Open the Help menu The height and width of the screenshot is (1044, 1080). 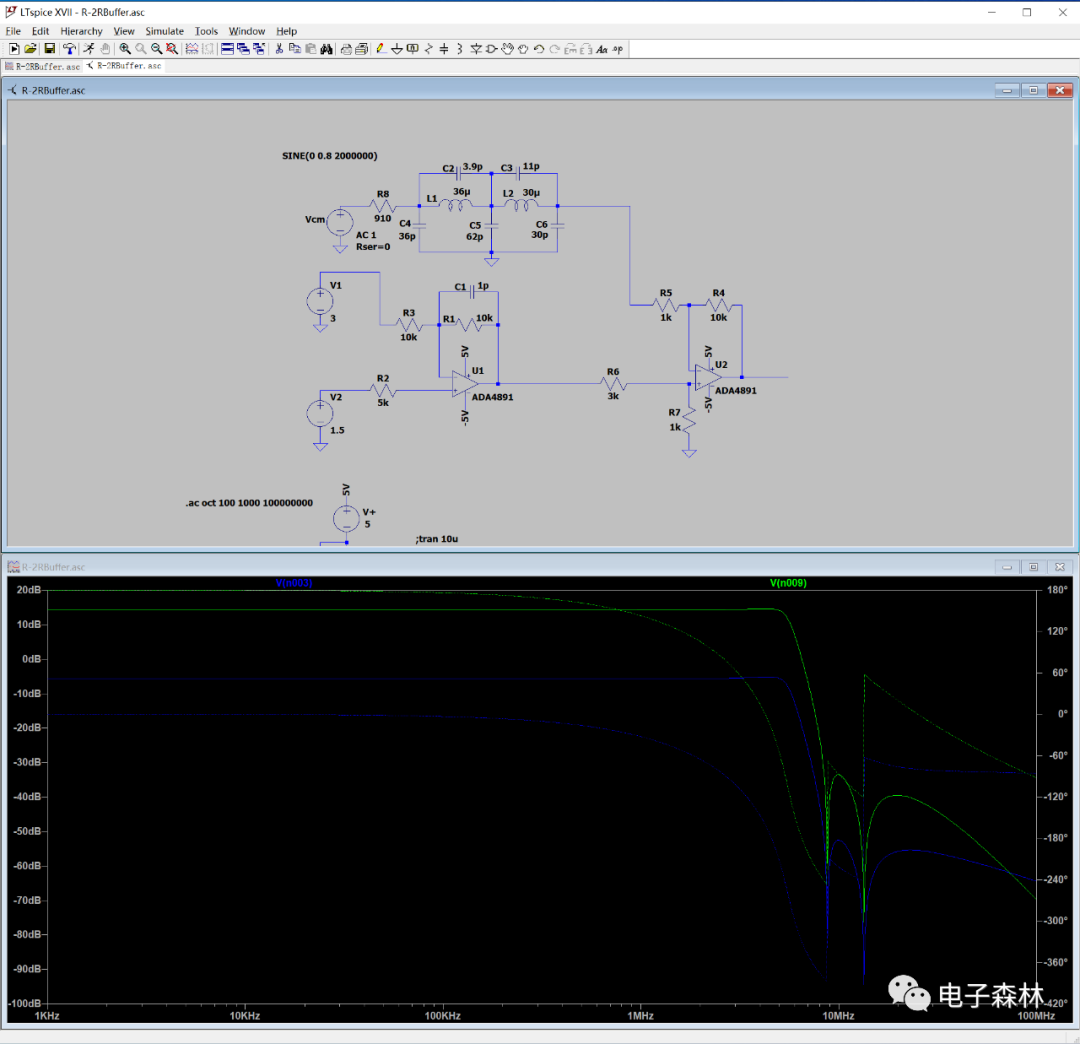coord(287,31)
